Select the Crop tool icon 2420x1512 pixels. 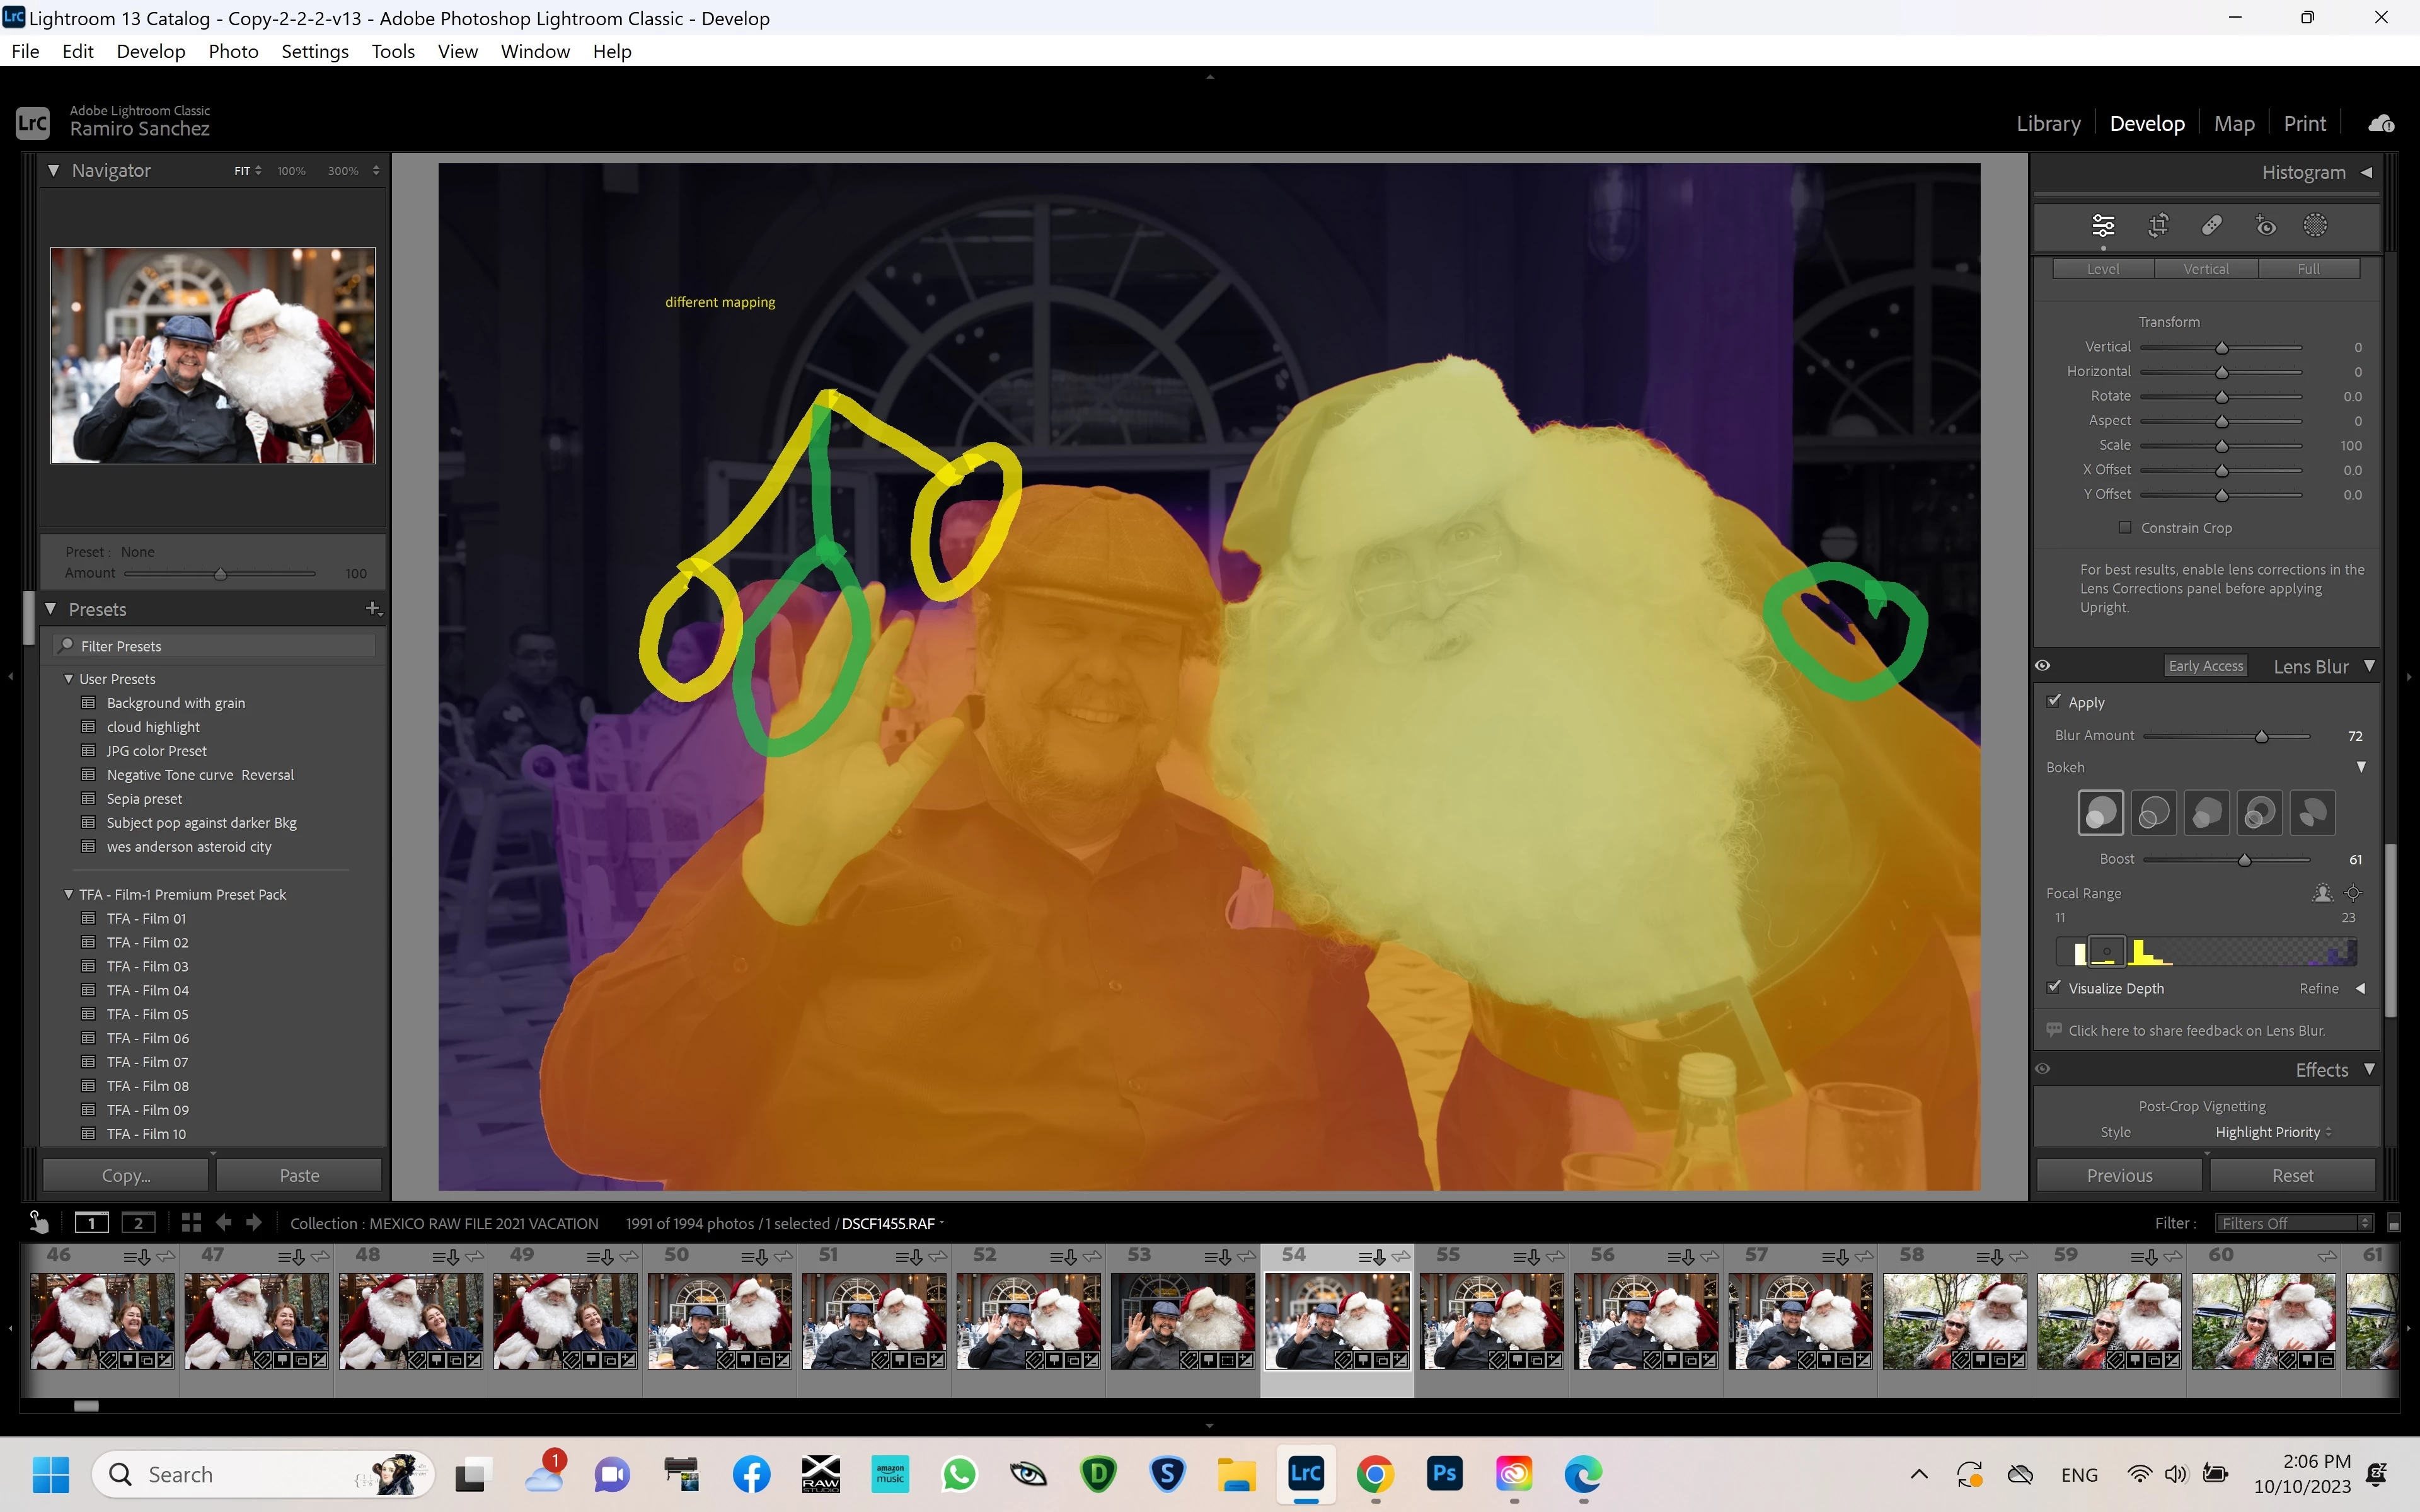tap(2158, 226)
